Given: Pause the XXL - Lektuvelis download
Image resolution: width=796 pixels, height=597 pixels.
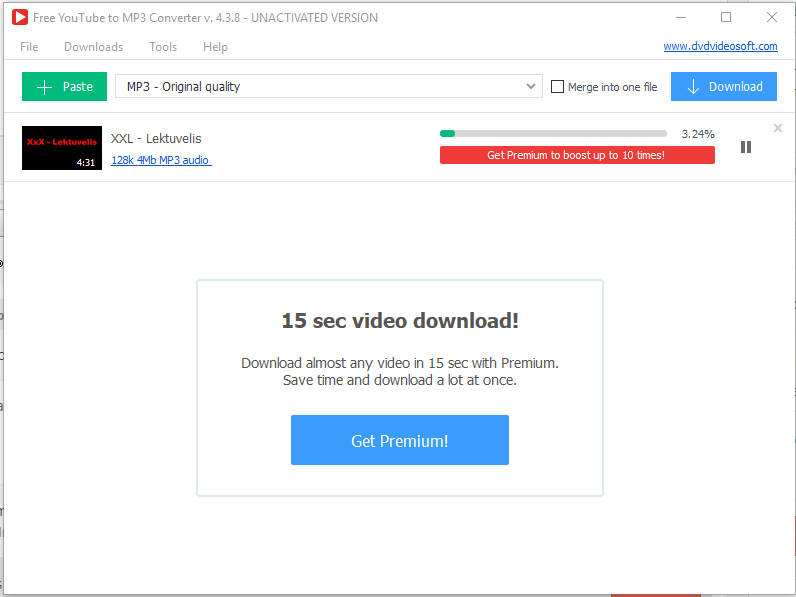Looking at the screenshot, I should [x=746, y=147].
